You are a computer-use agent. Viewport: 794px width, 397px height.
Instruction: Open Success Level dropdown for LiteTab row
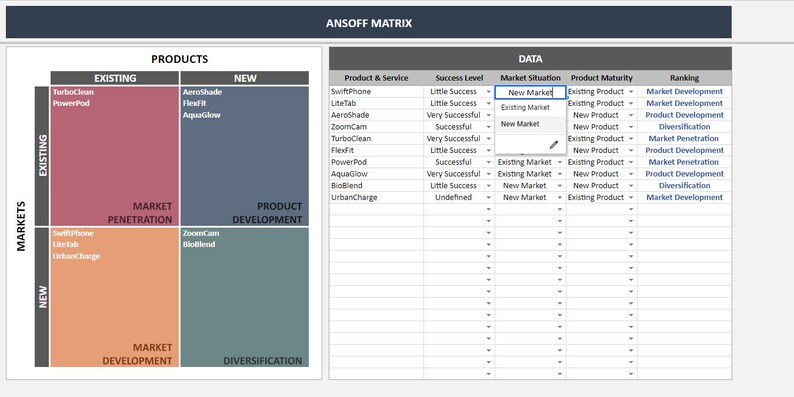pos(489,104)
